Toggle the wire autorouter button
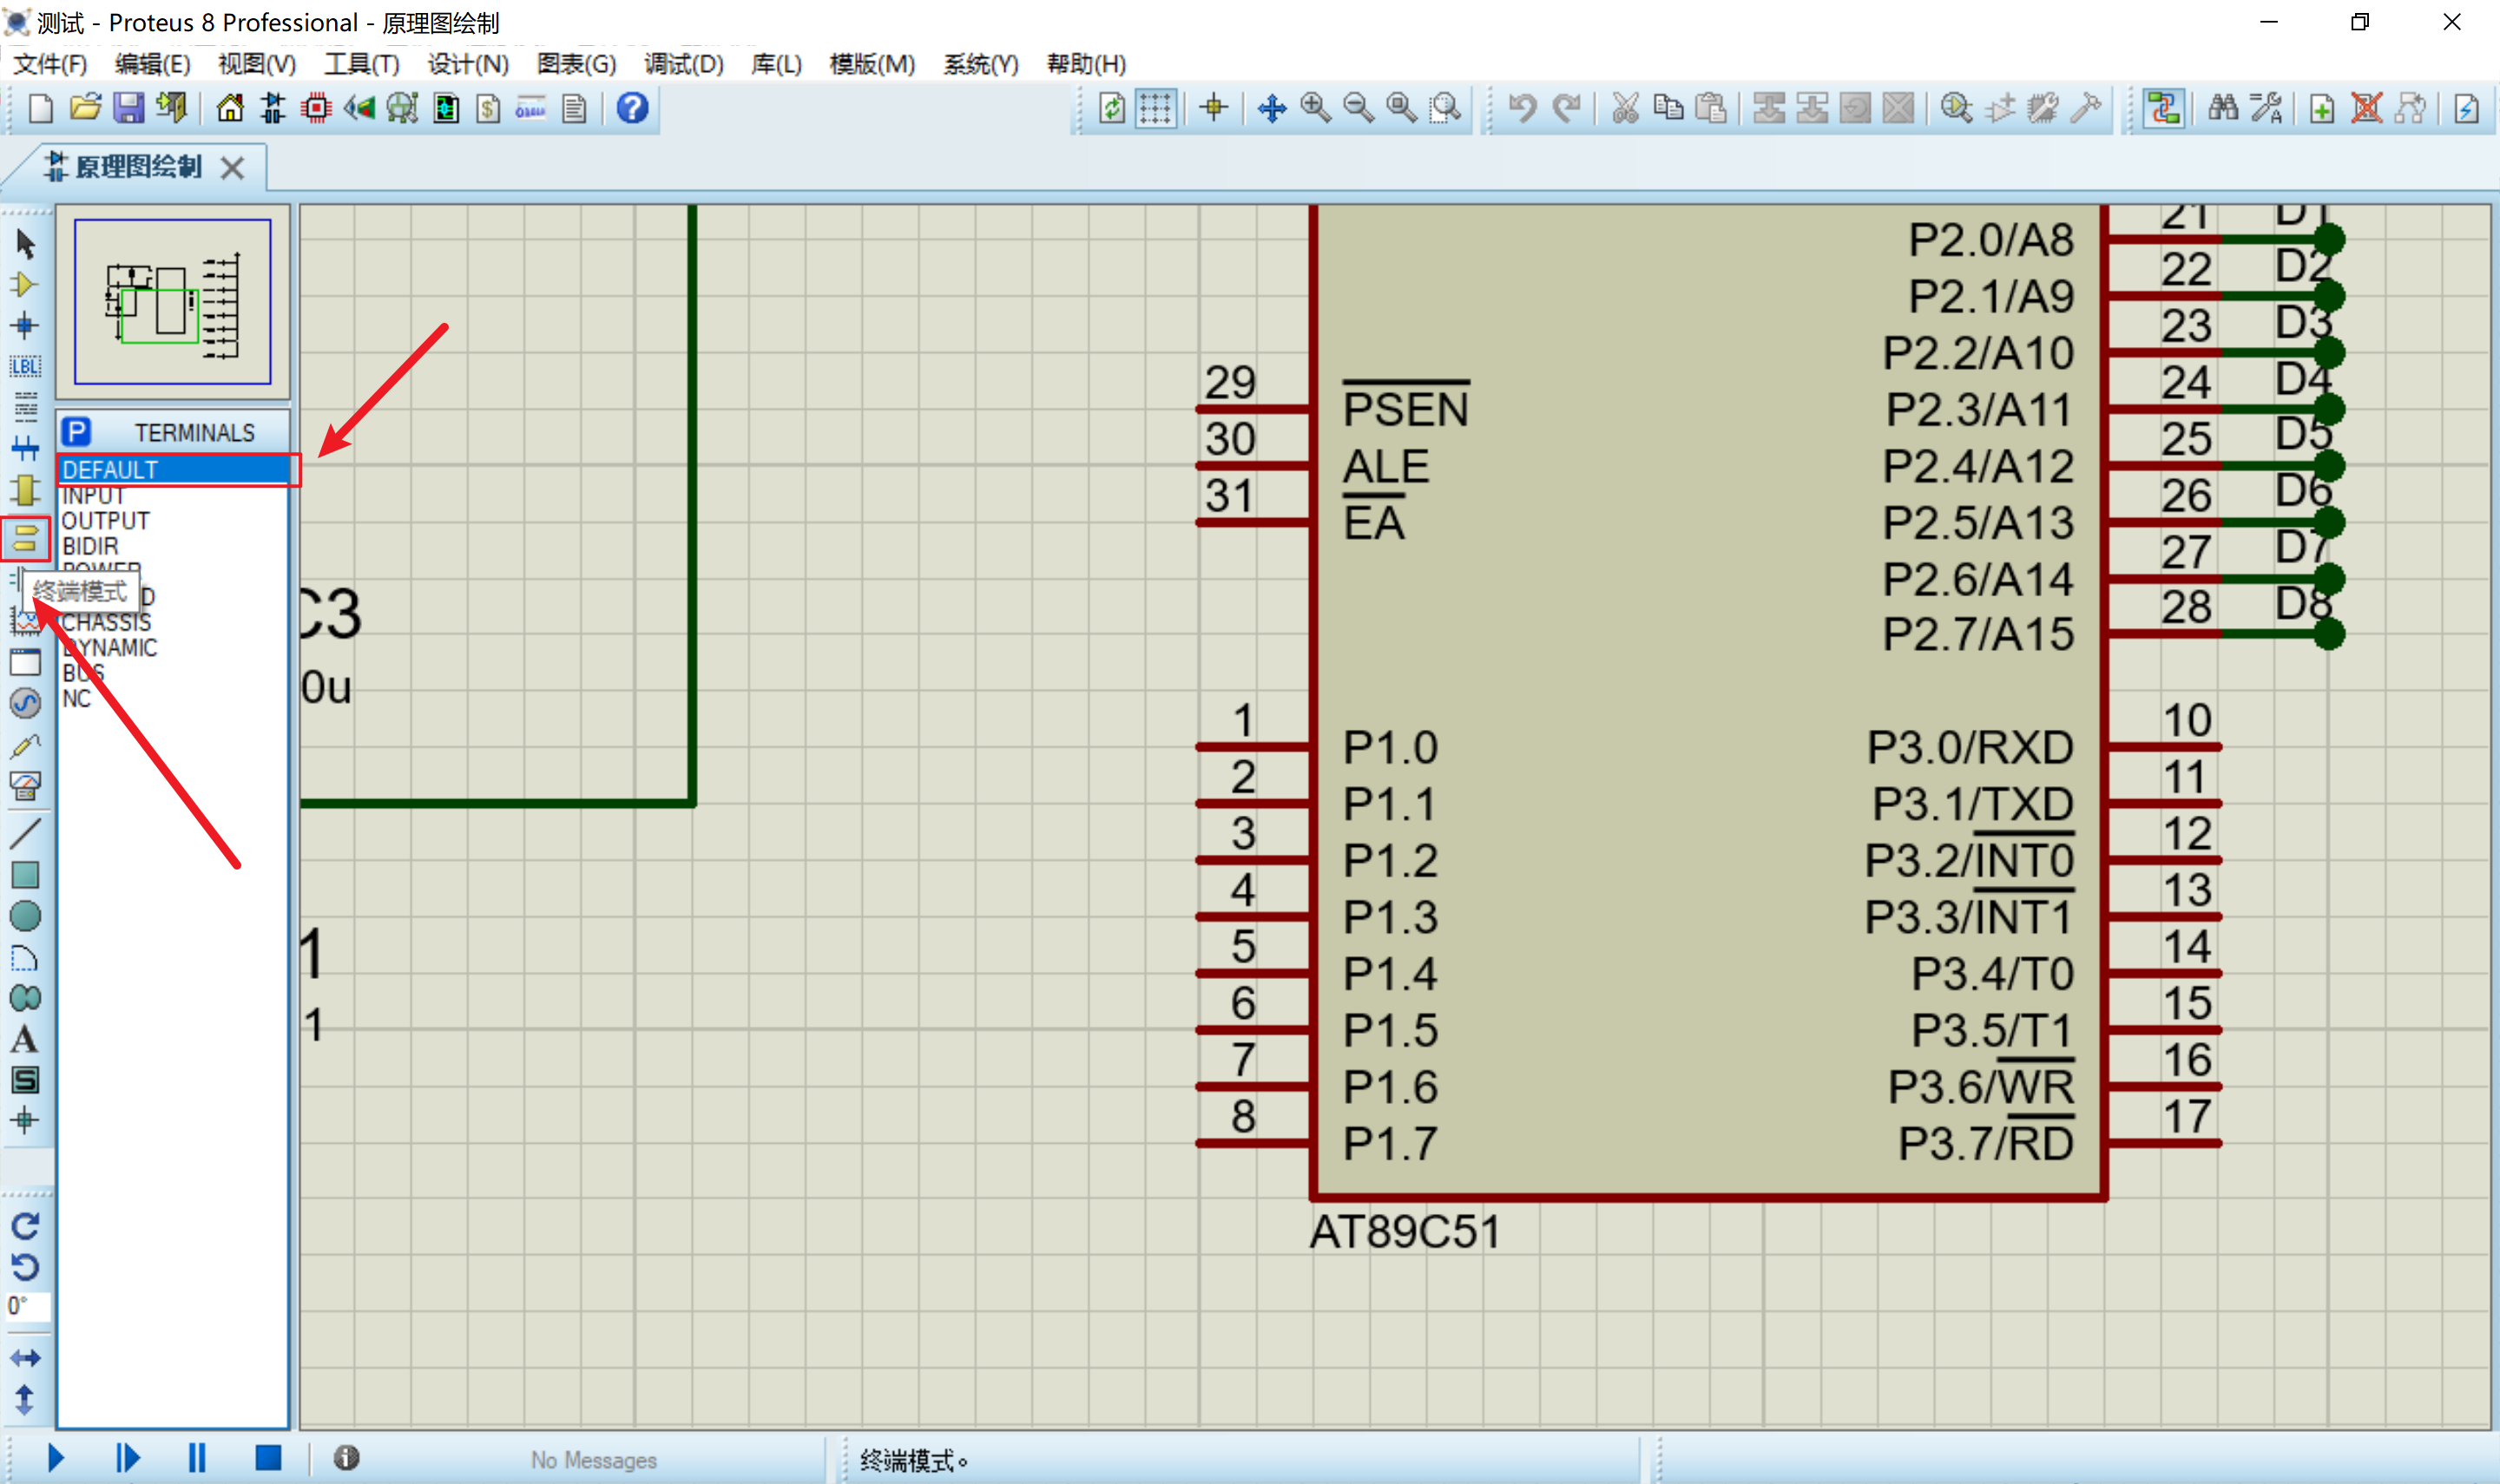The width and height of the screenshot is (2500, 1484). click(x=2164, y=108)
